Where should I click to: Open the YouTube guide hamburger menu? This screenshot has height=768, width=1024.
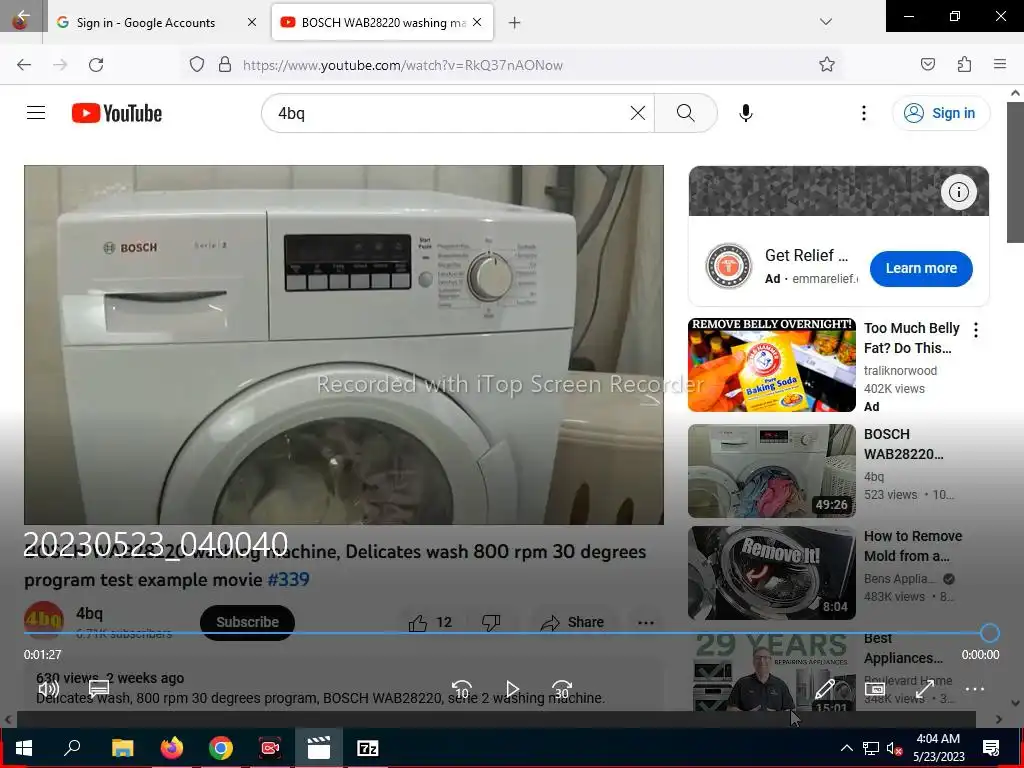tap(36, 113)
